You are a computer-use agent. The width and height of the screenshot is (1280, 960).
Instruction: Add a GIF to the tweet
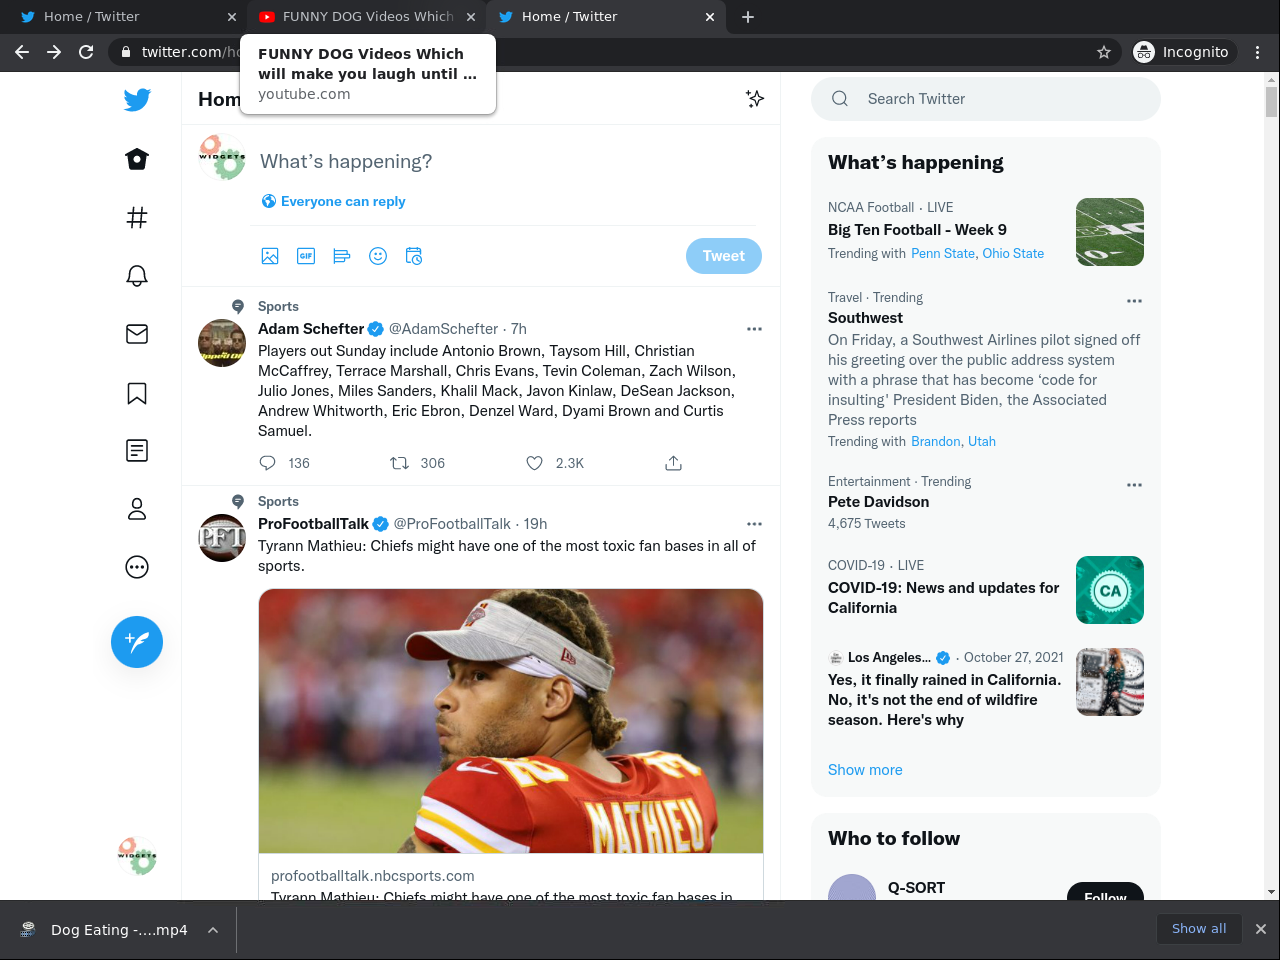[306, 256]
